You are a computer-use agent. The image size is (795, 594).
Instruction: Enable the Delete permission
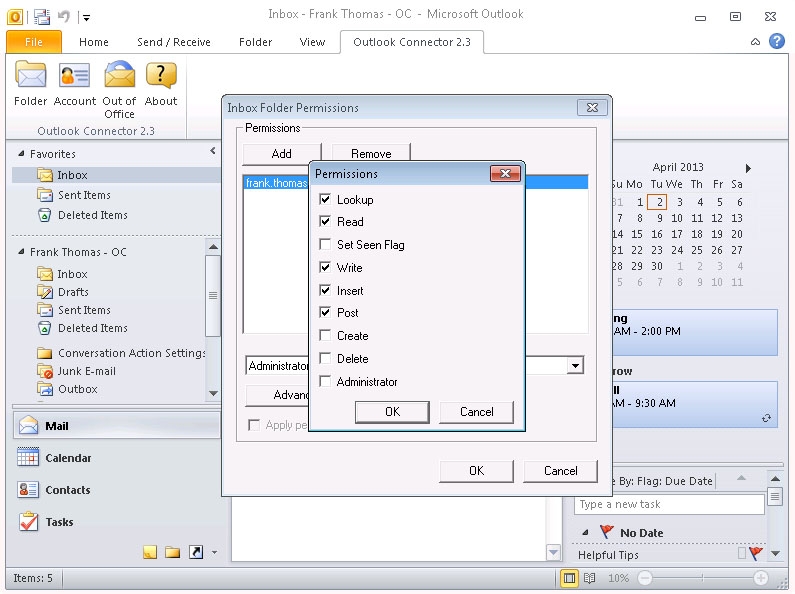click(x=326, y=358)
